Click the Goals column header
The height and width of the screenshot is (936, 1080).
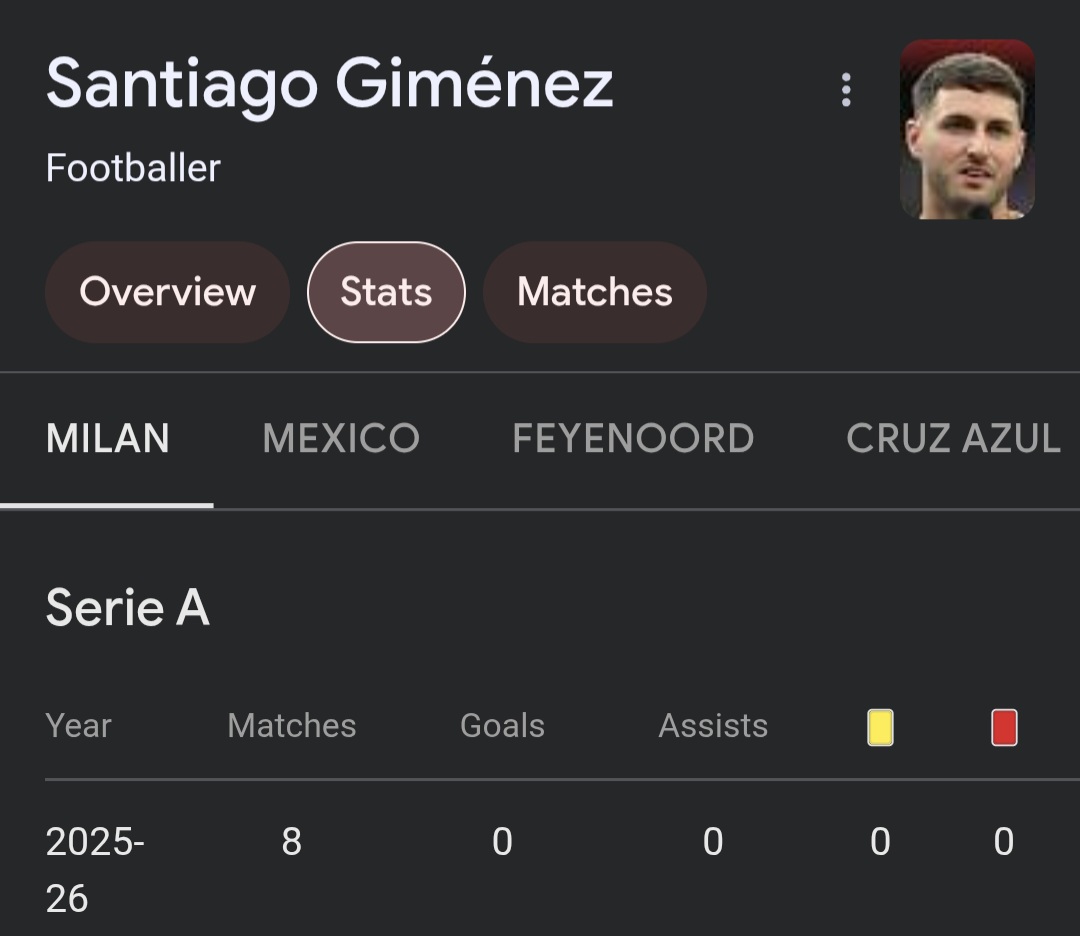click(502, 726)
